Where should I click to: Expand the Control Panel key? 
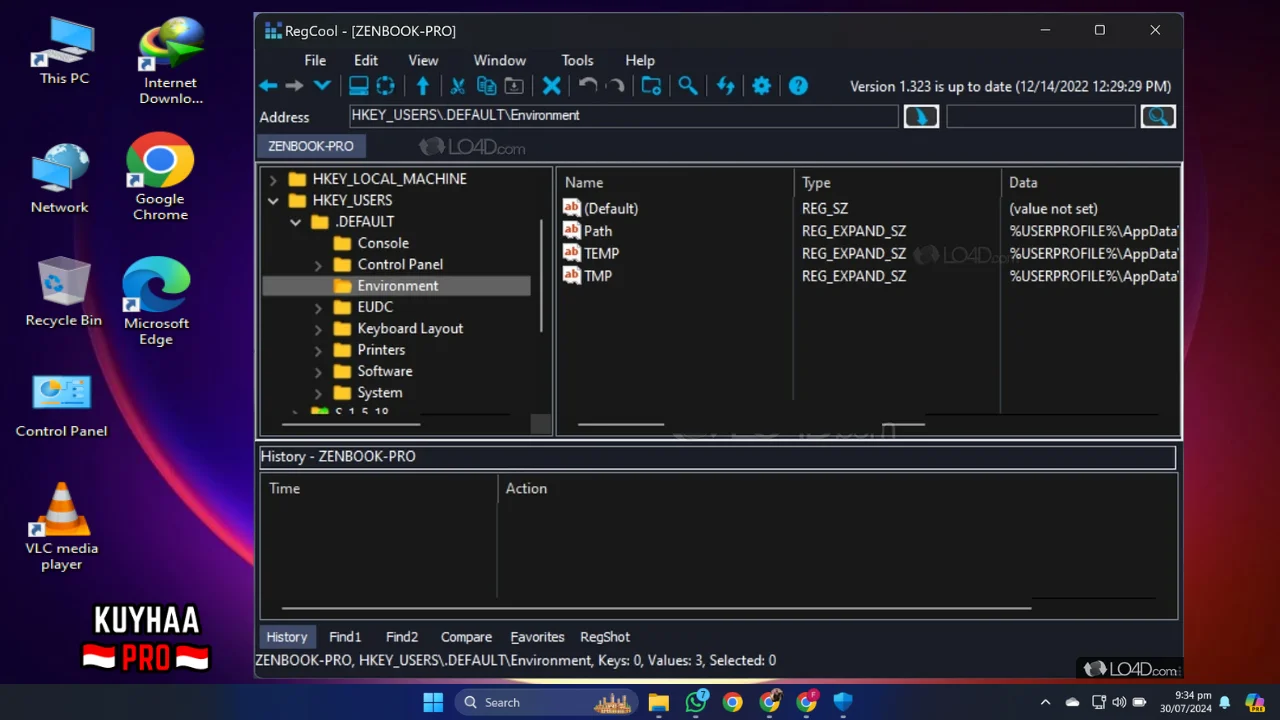318,265
